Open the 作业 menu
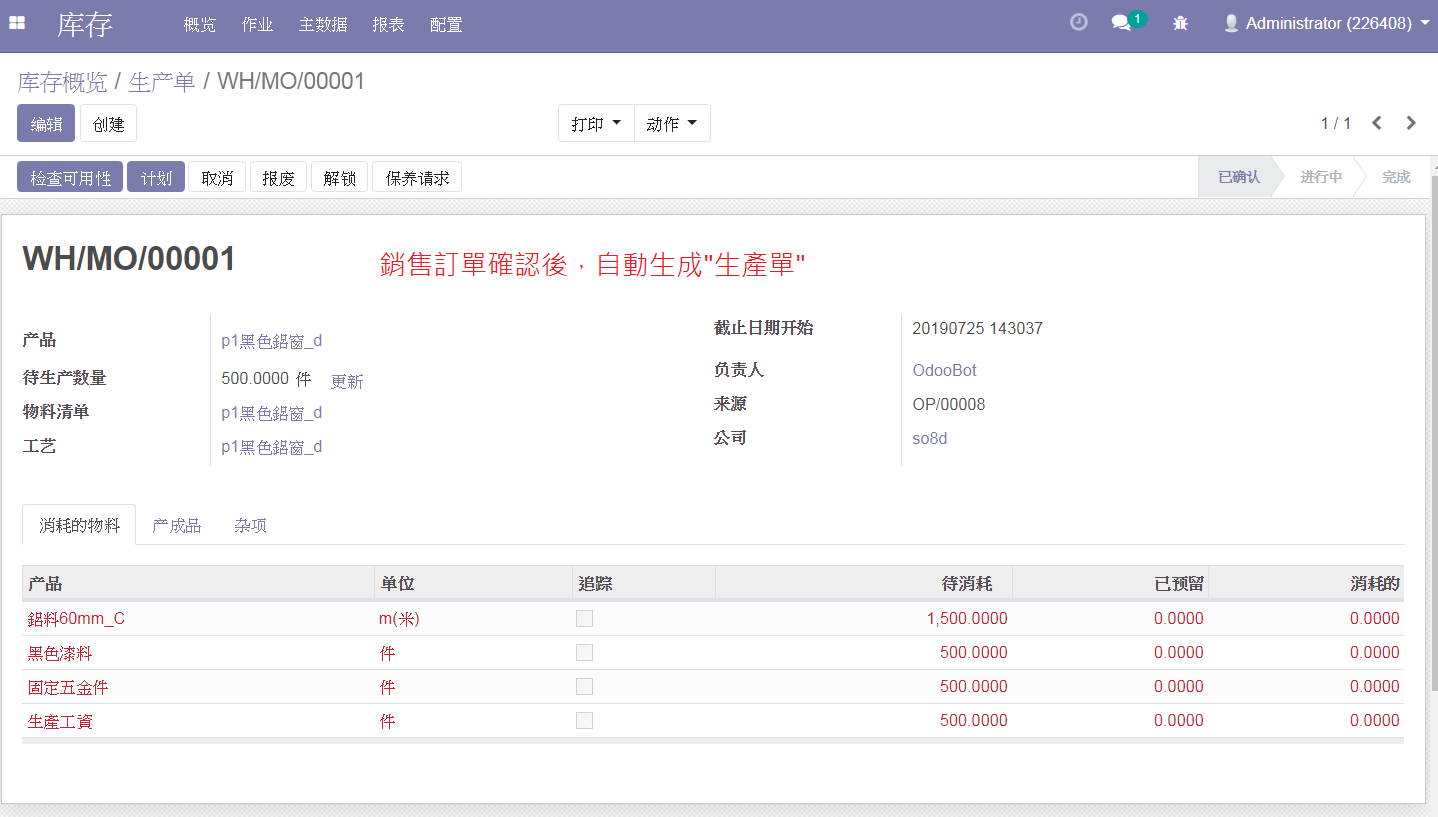This screenshot has width=1438, height=817. pyautogui.click(x=258, y=25)
